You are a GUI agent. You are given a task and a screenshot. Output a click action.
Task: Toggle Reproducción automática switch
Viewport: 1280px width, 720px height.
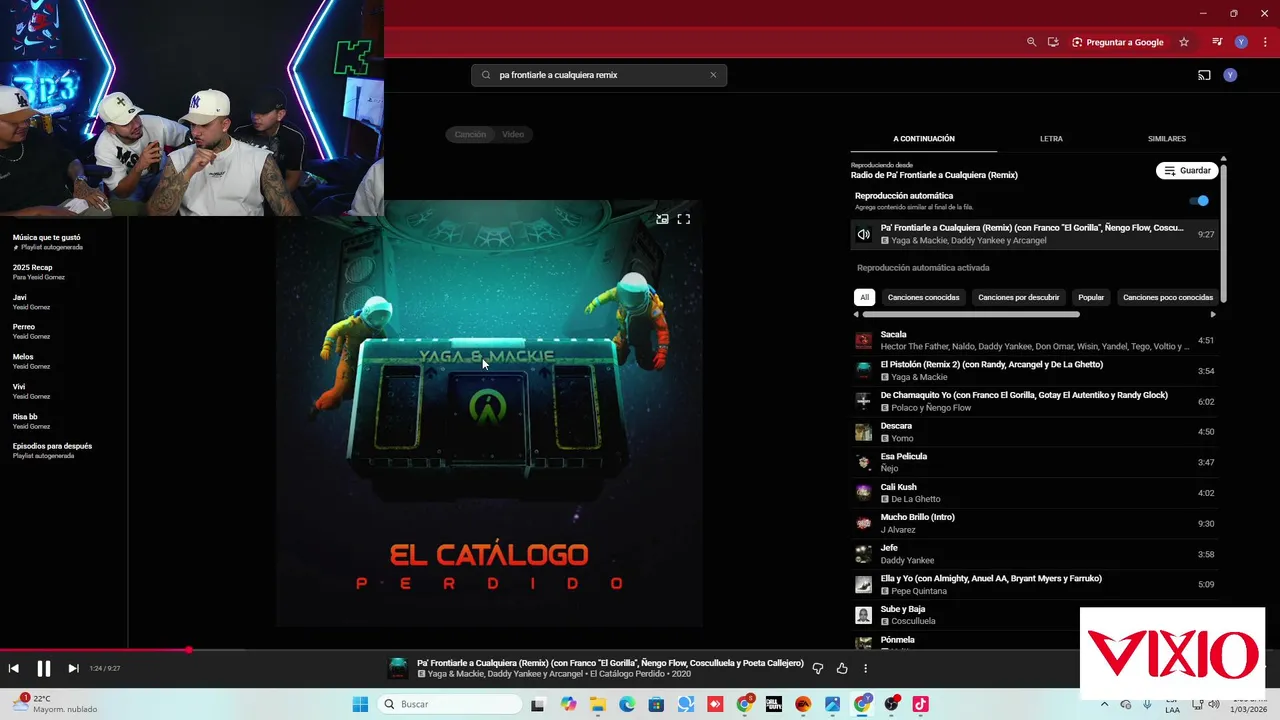[1199, 201]
